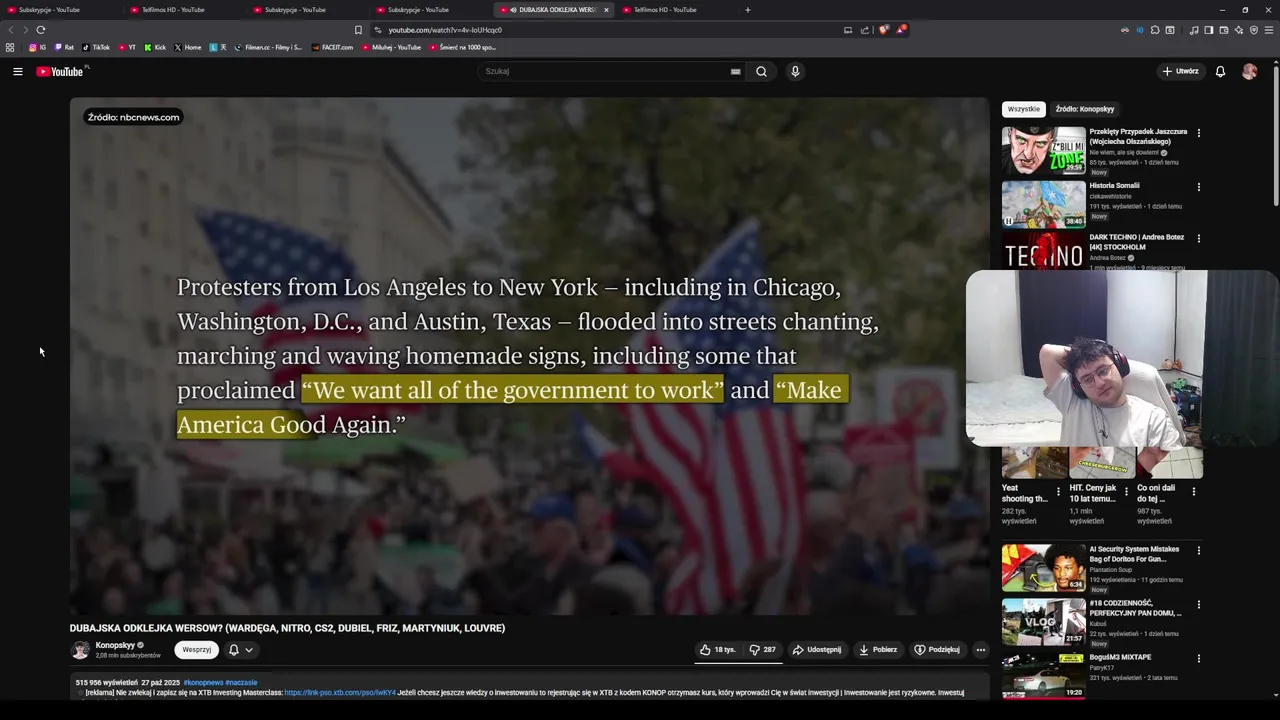This screenshot has width=1280, height=720.
Task: Toggle the browser sidebar panel icon
Action: [1209, 30]
